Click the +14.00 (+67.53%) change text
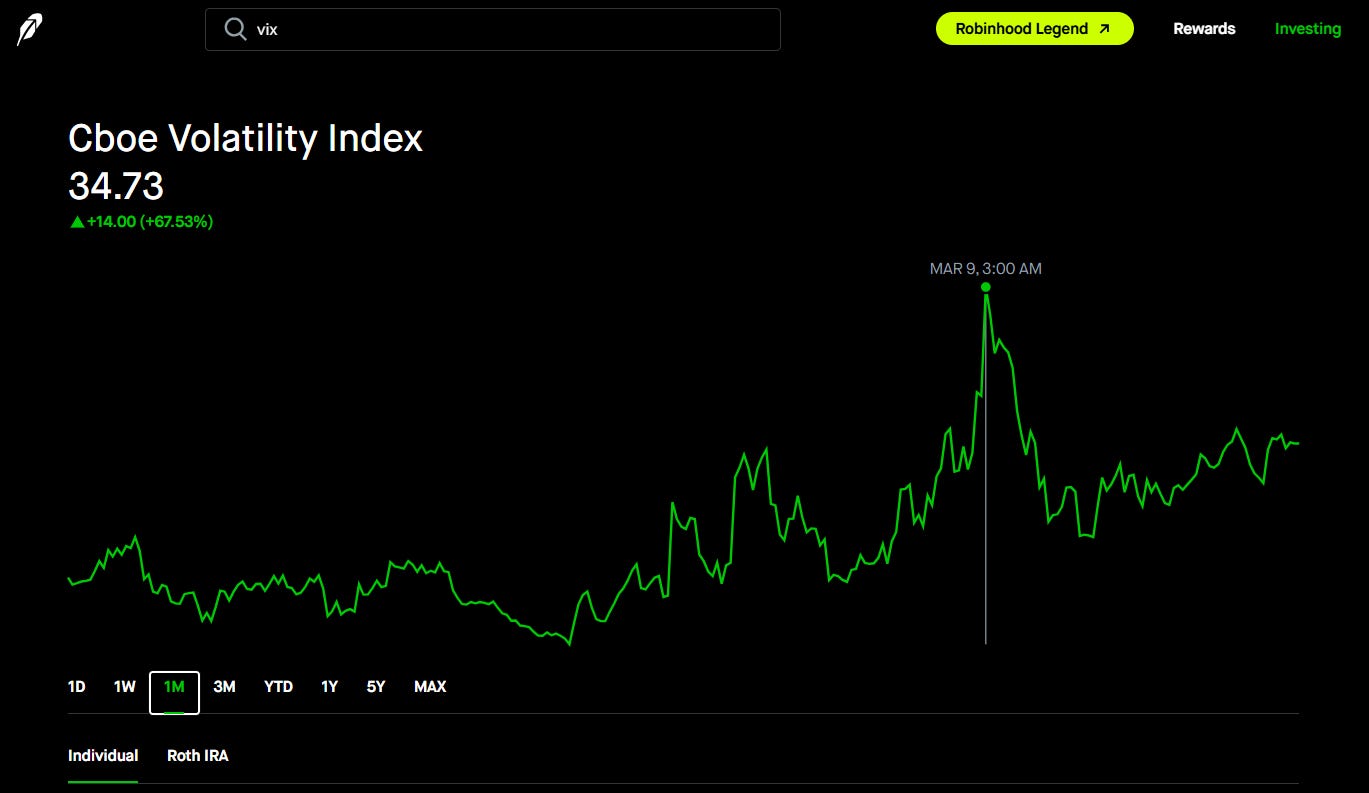This screenshot has height=793, width=1369. click(150, 222)
